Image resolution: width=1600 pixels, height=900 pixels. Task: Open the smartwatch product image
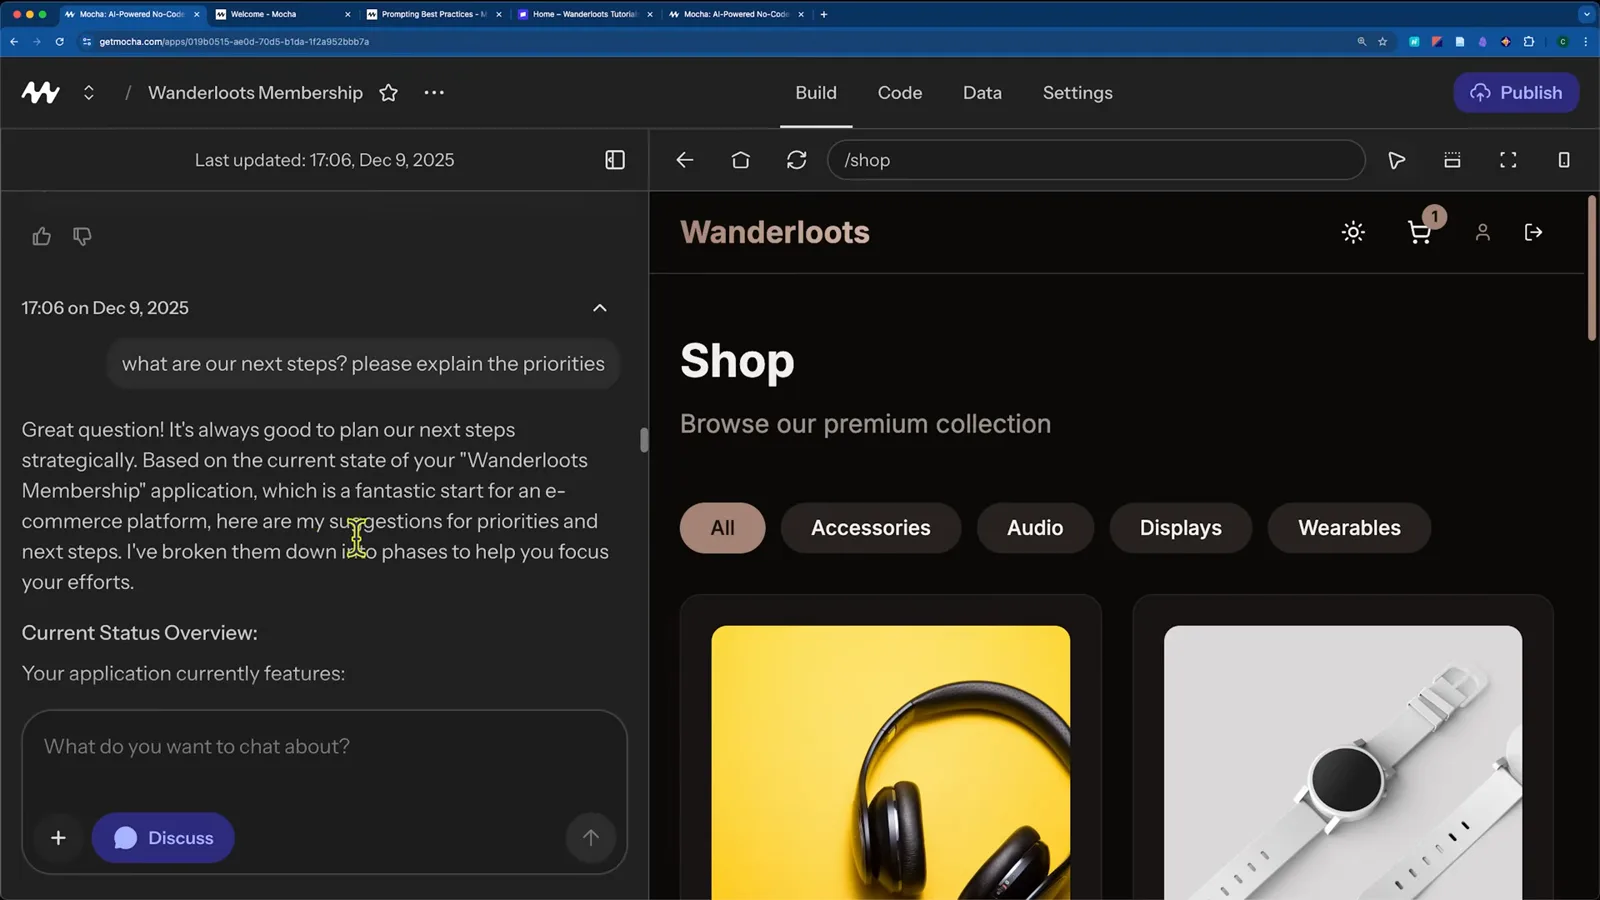(x=1343, y=762)
